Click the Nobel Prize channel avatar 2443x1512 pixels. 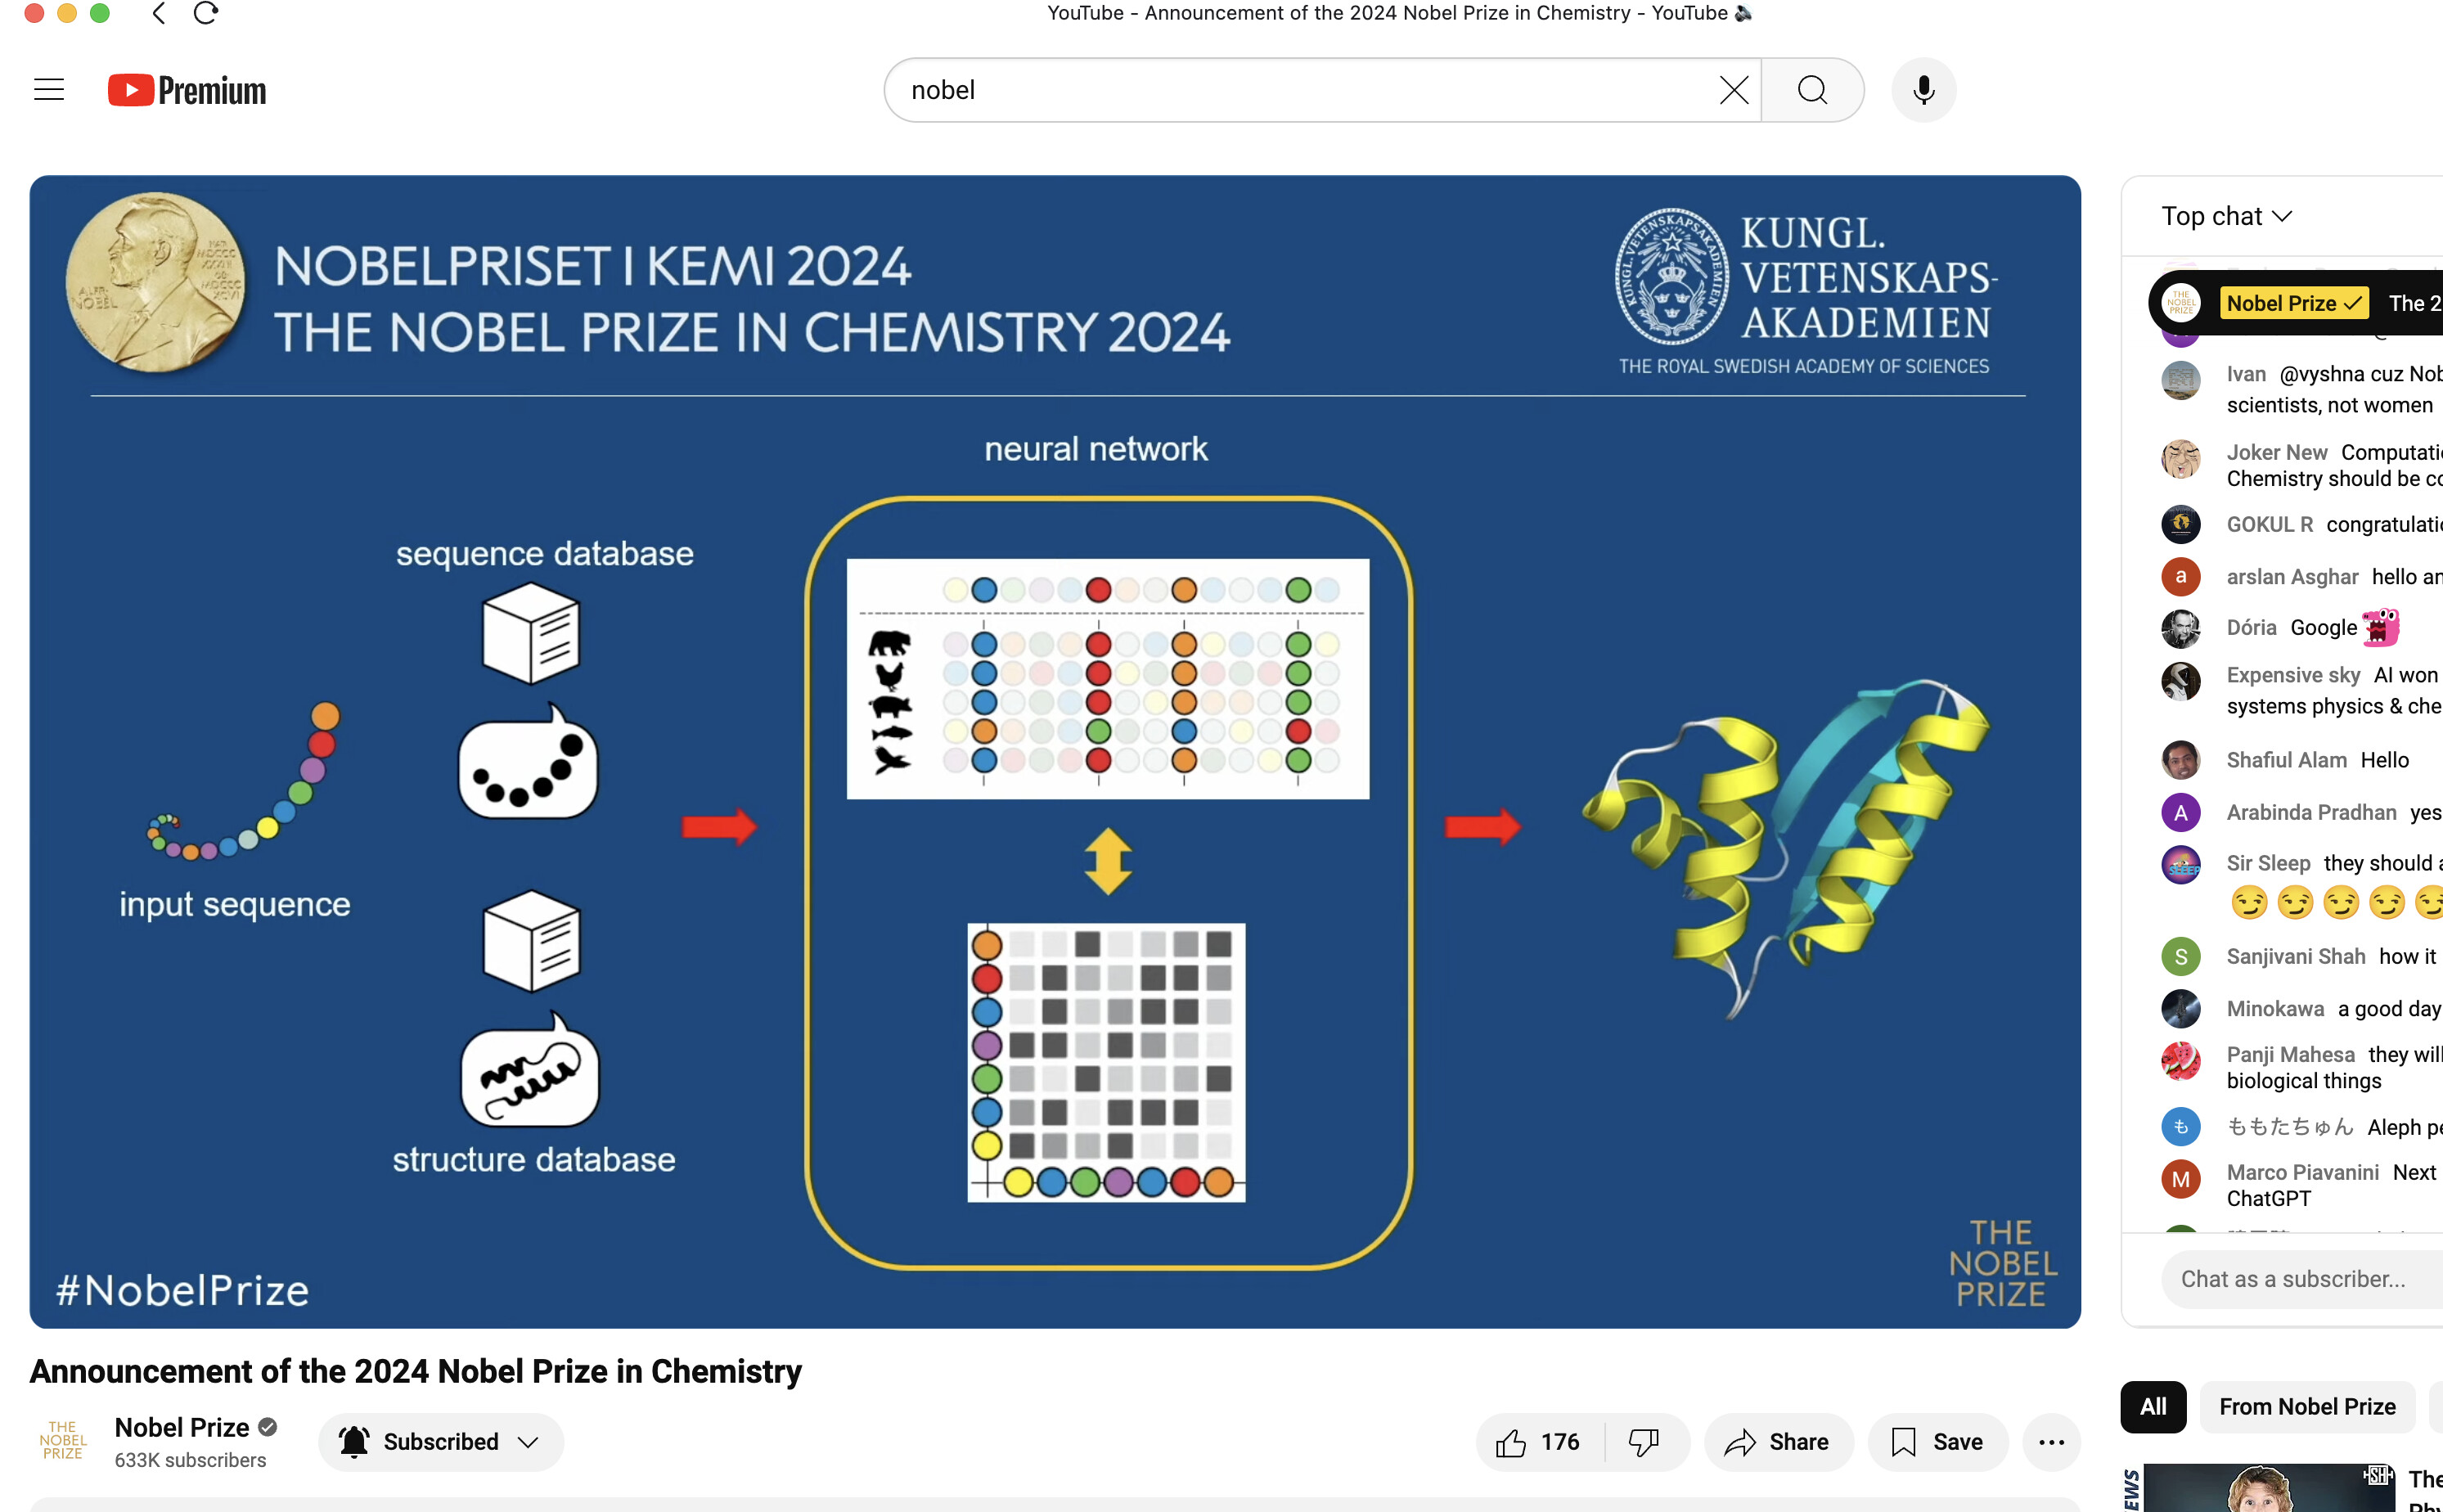coord(63,1441)
